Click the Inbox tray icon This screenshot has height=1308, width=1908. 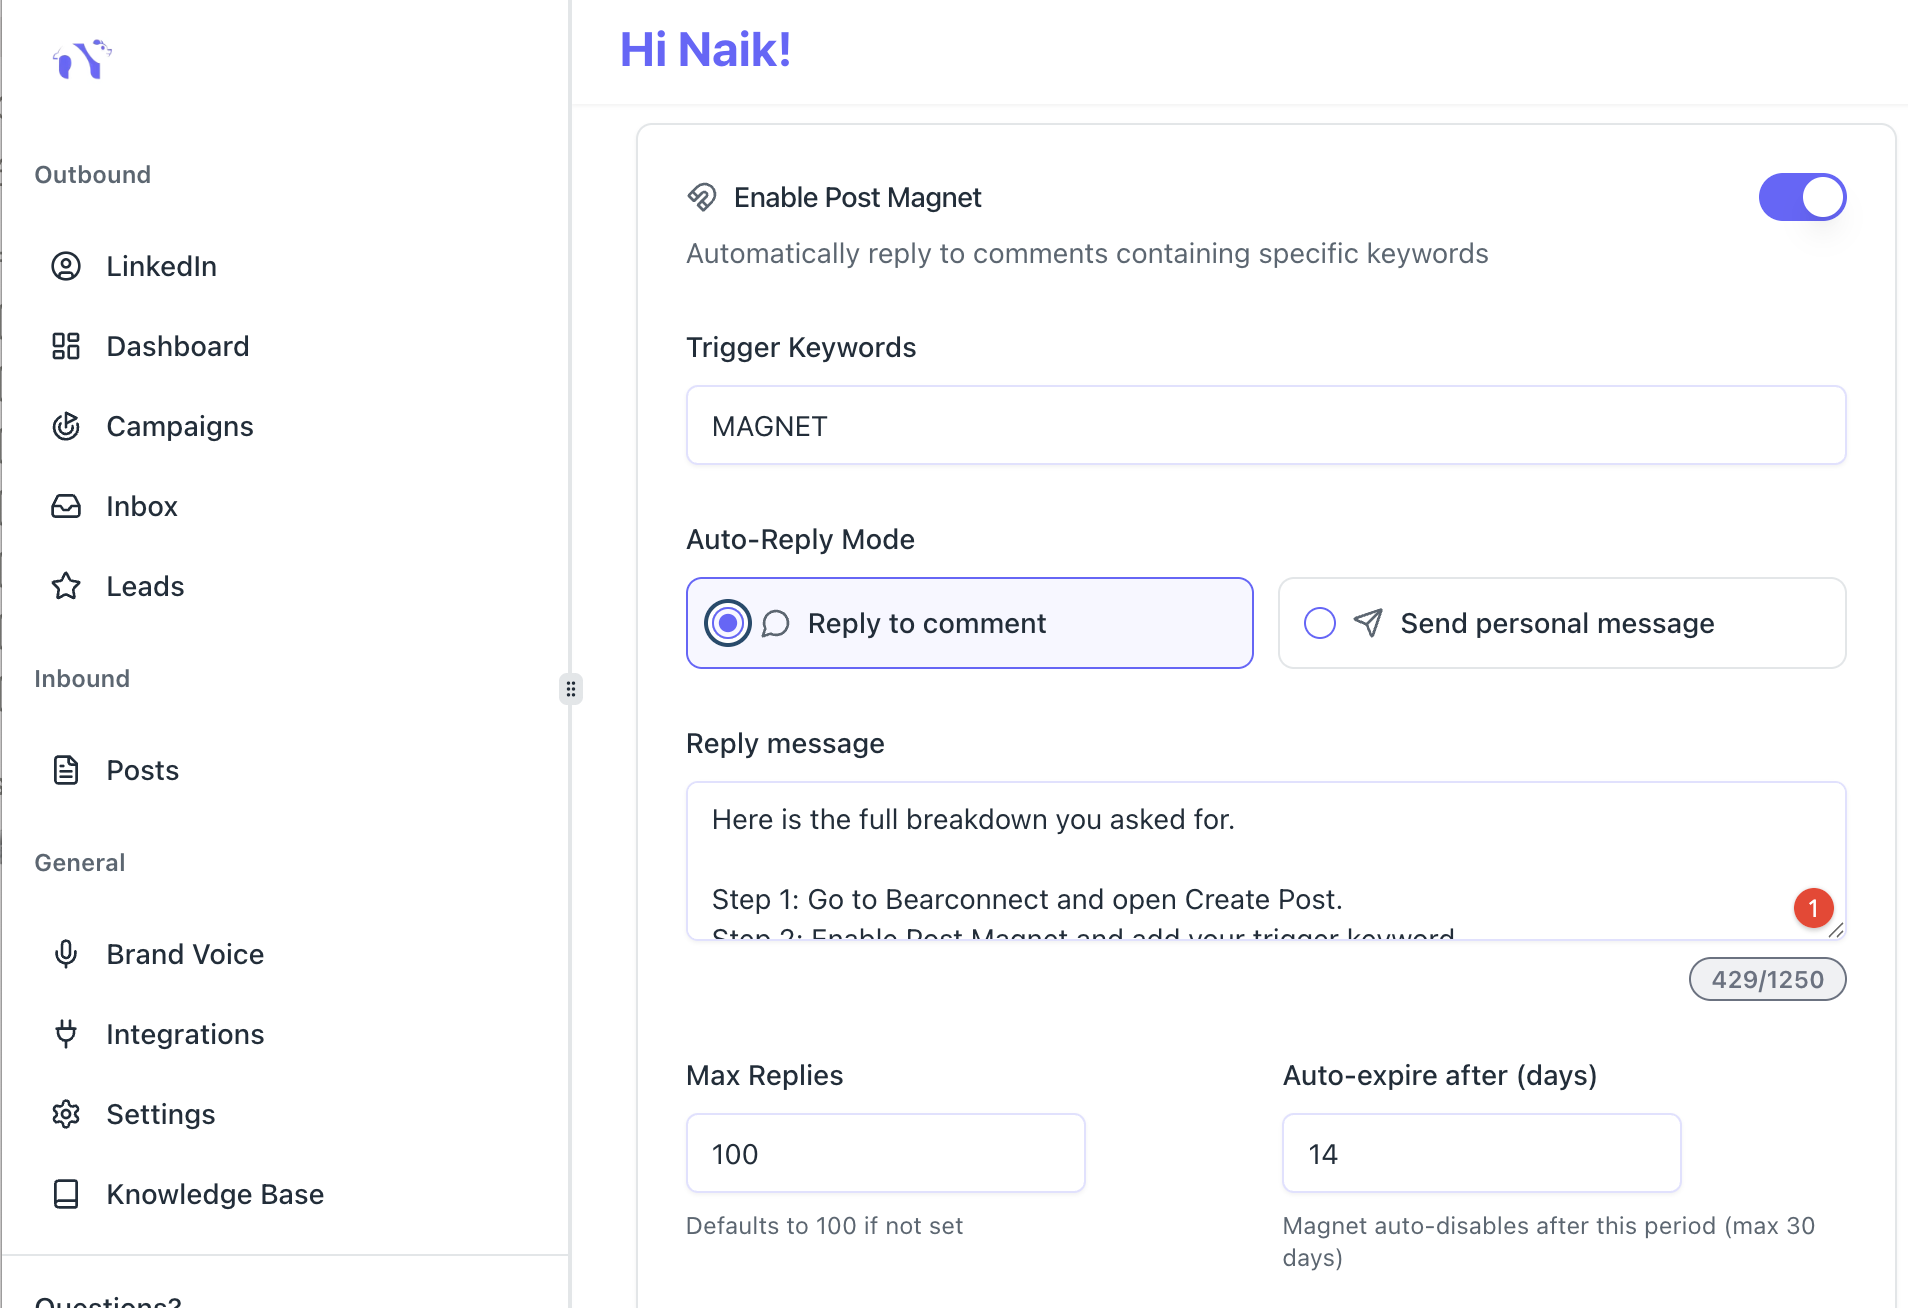(66, 506)
